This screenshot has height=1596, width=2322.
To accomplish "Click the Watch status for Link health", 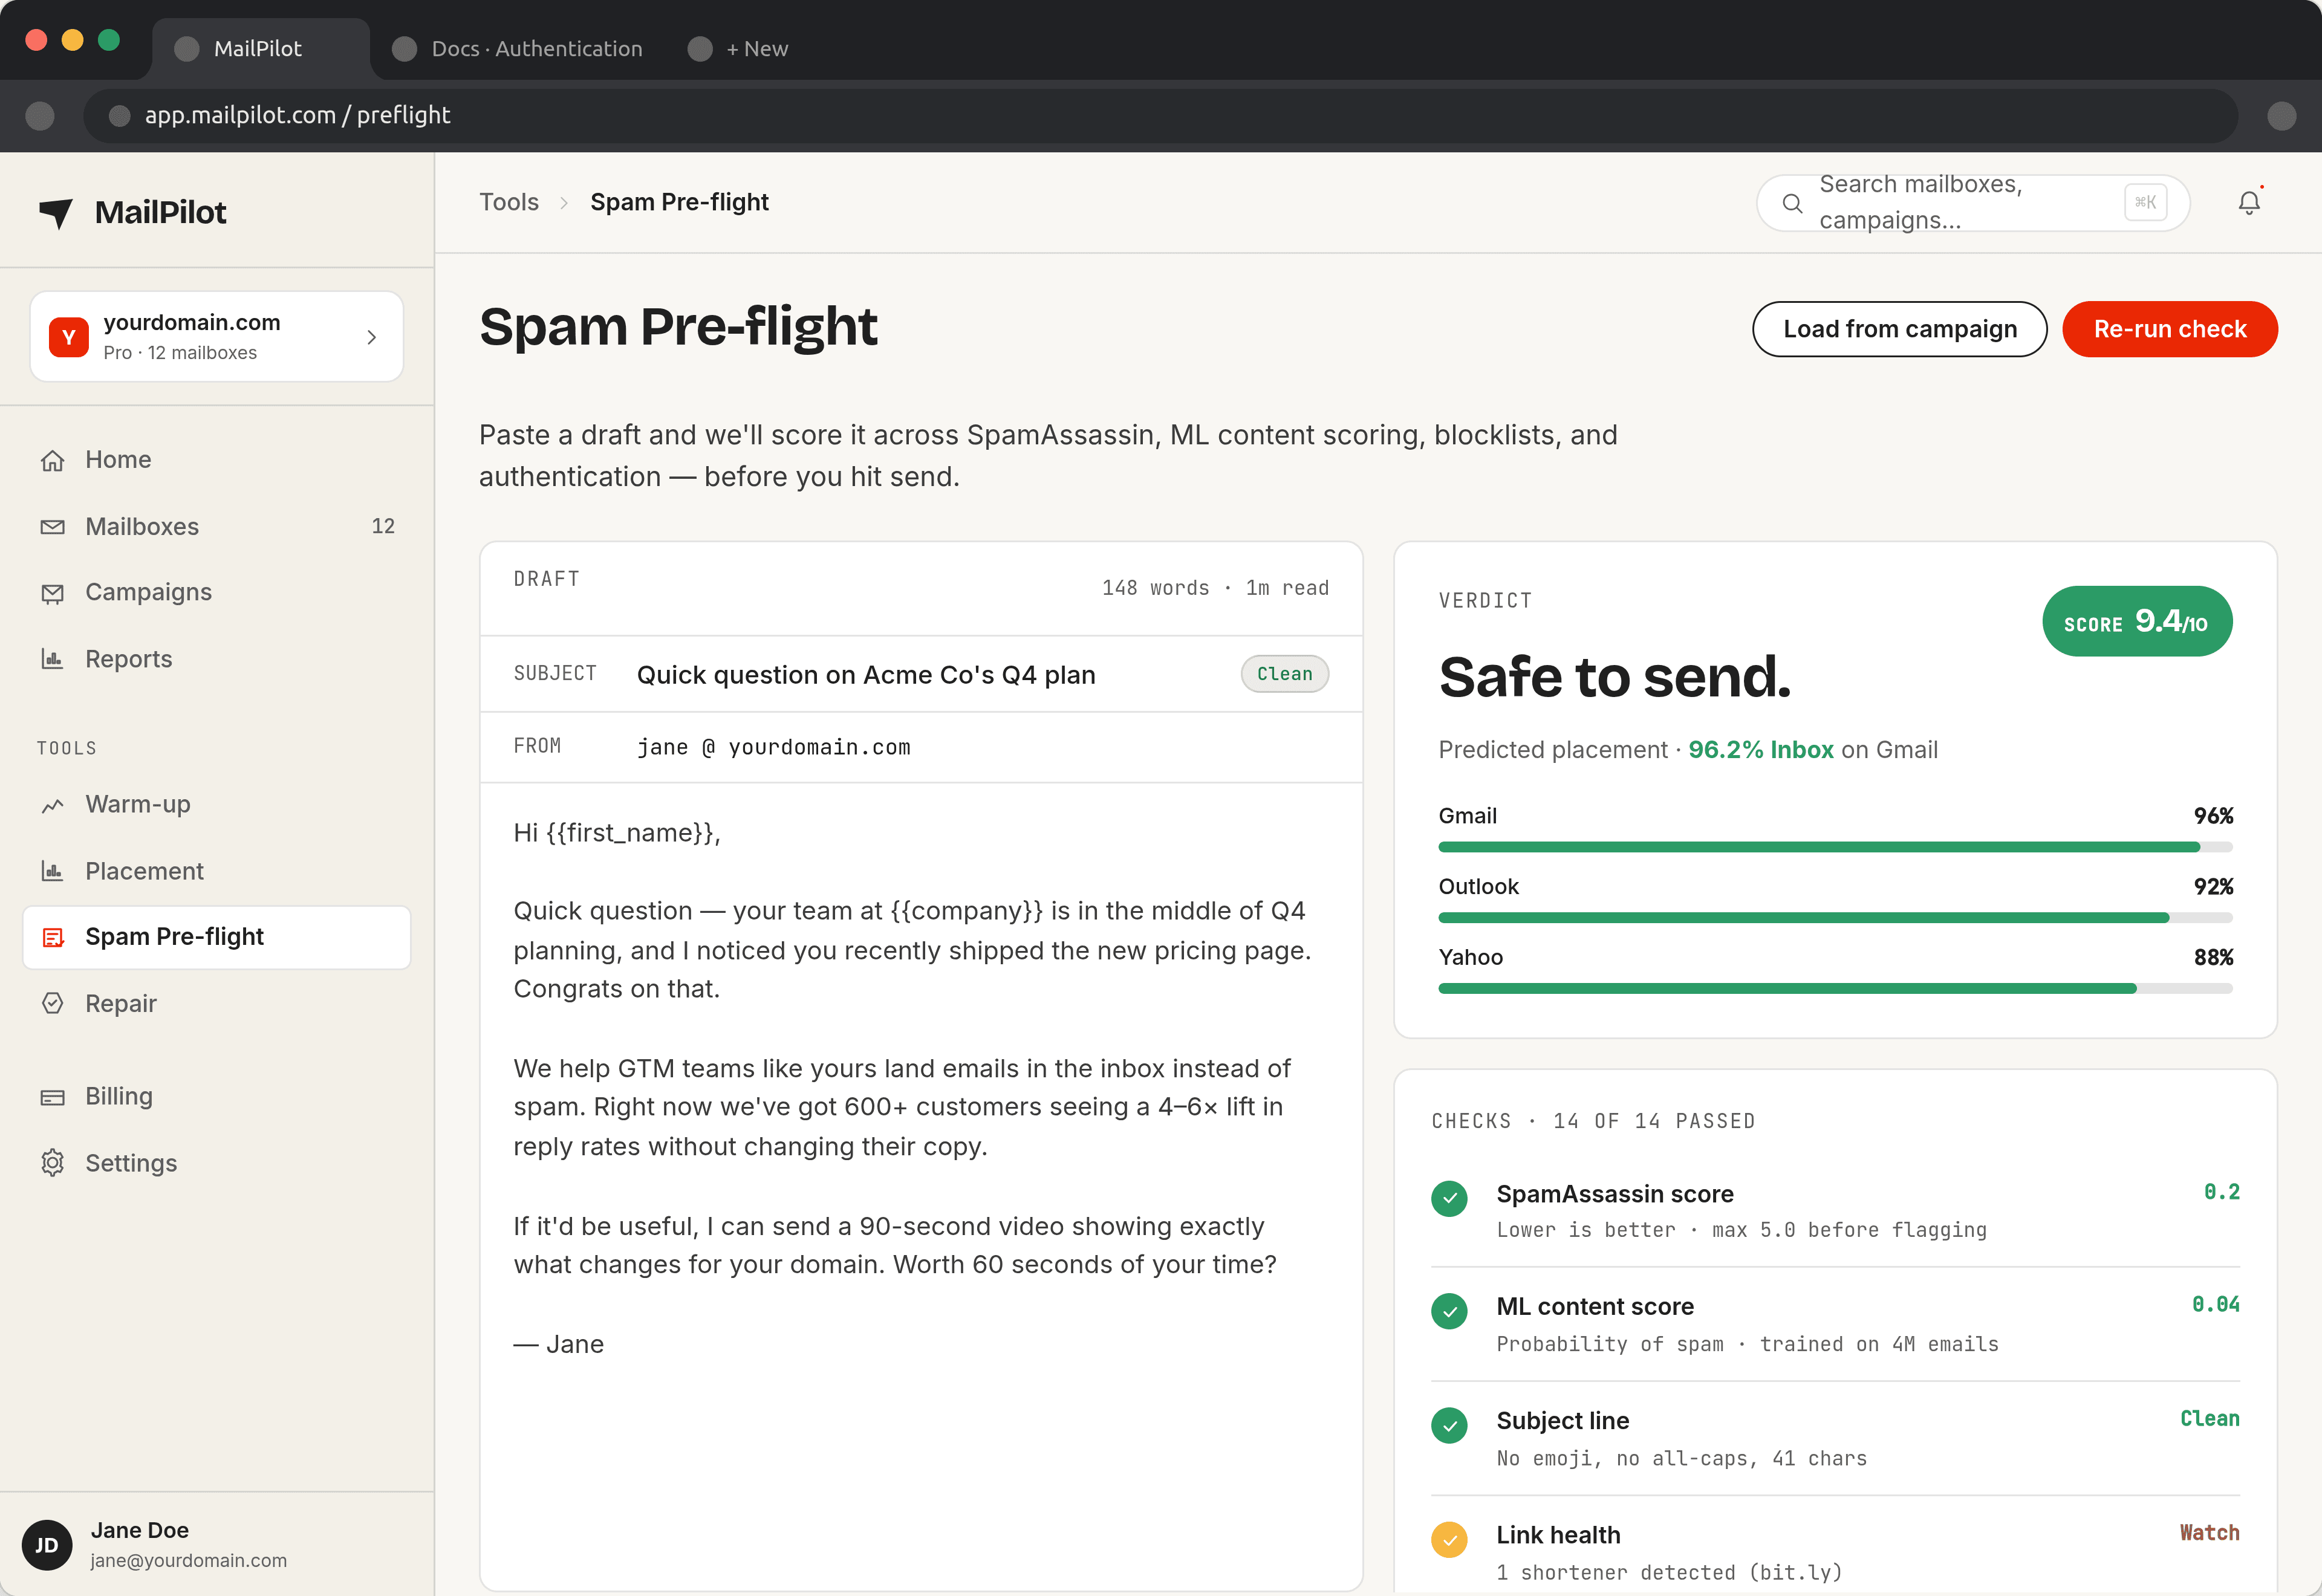I will coord(2209,1533).
